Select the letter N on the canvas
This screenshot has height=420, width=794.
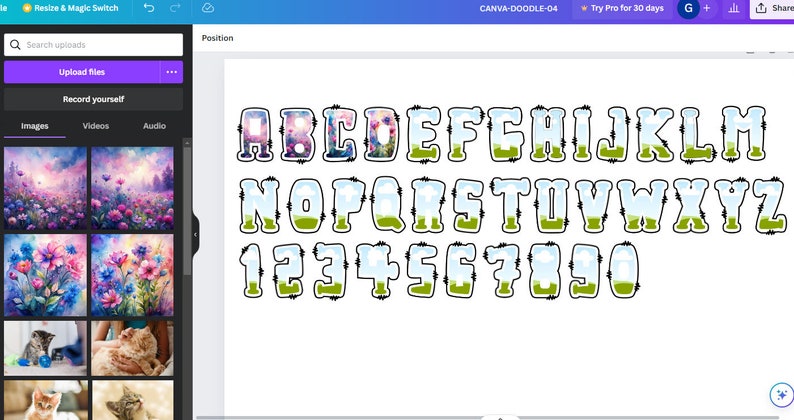pos(259,205)
